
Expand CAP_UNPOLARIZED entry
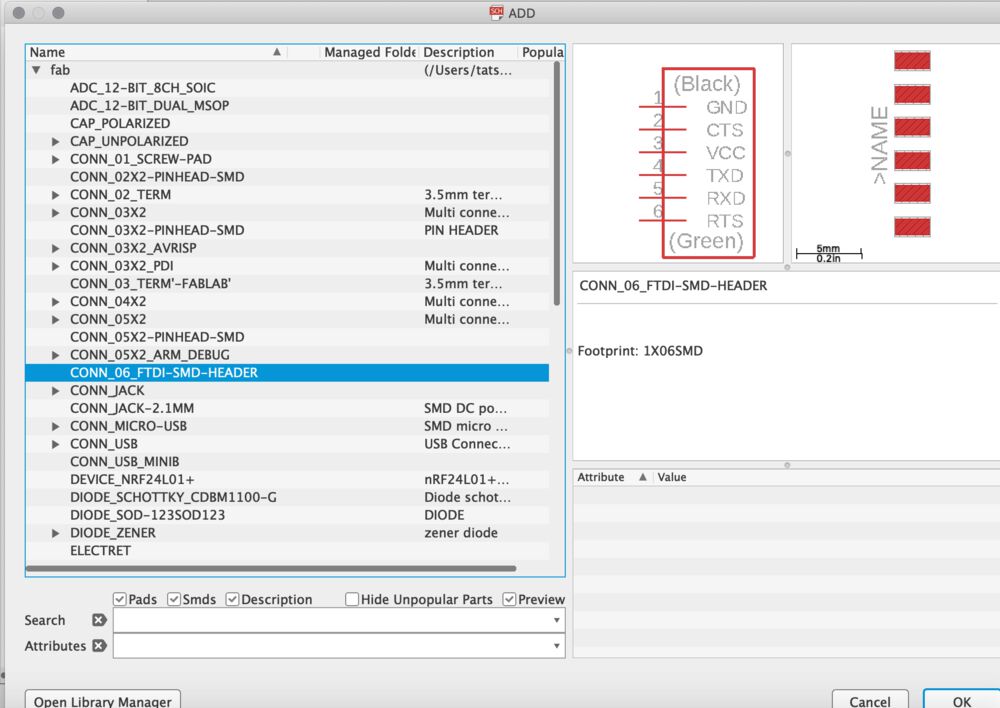pyautogui.click(x=55, y=142)
